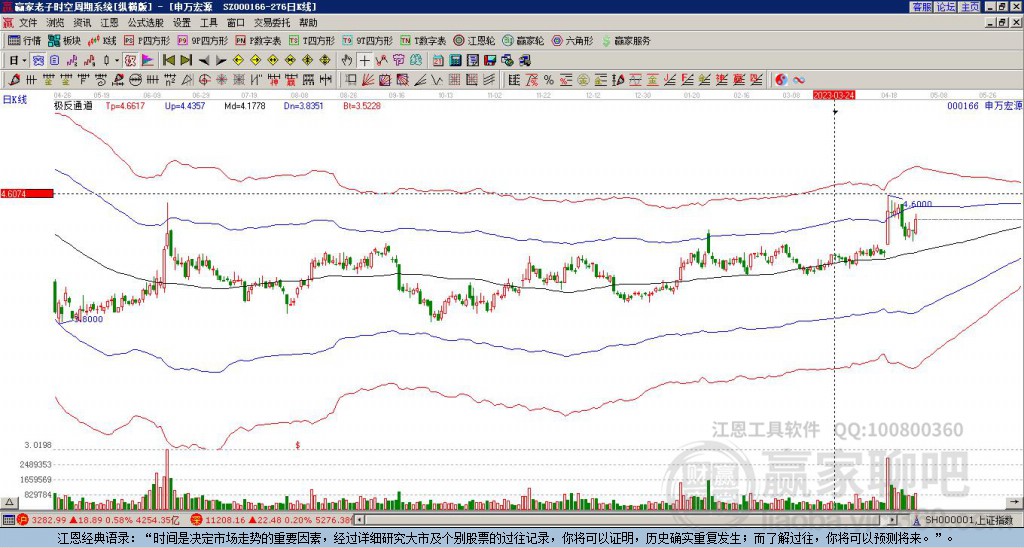Screen dimensions: 1024x548
Task: Open the 9P四方形 tool
Action: pyautogui.click(x=202, y=40)
